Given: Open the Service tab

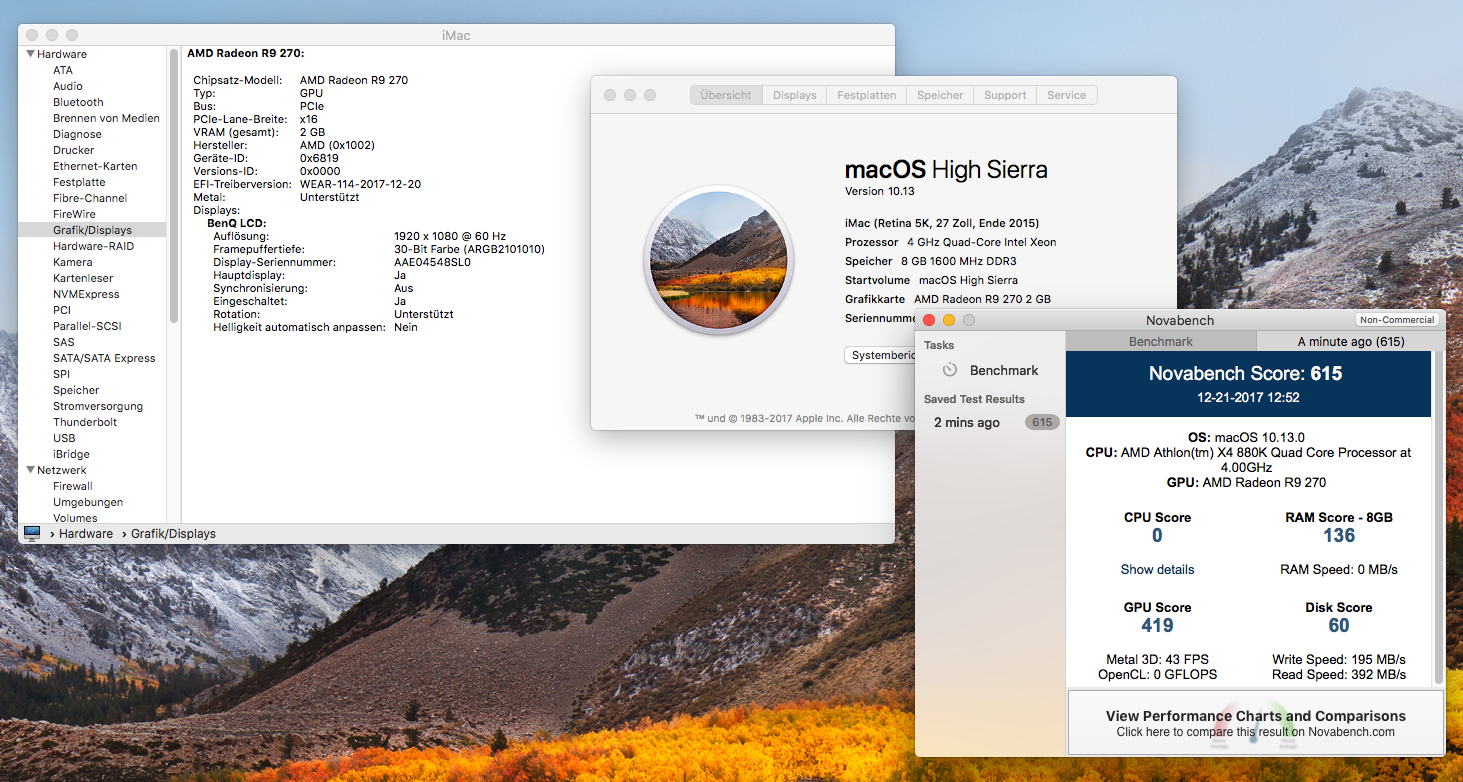Looking at the screenshot, I should [x=1067, y=95].
